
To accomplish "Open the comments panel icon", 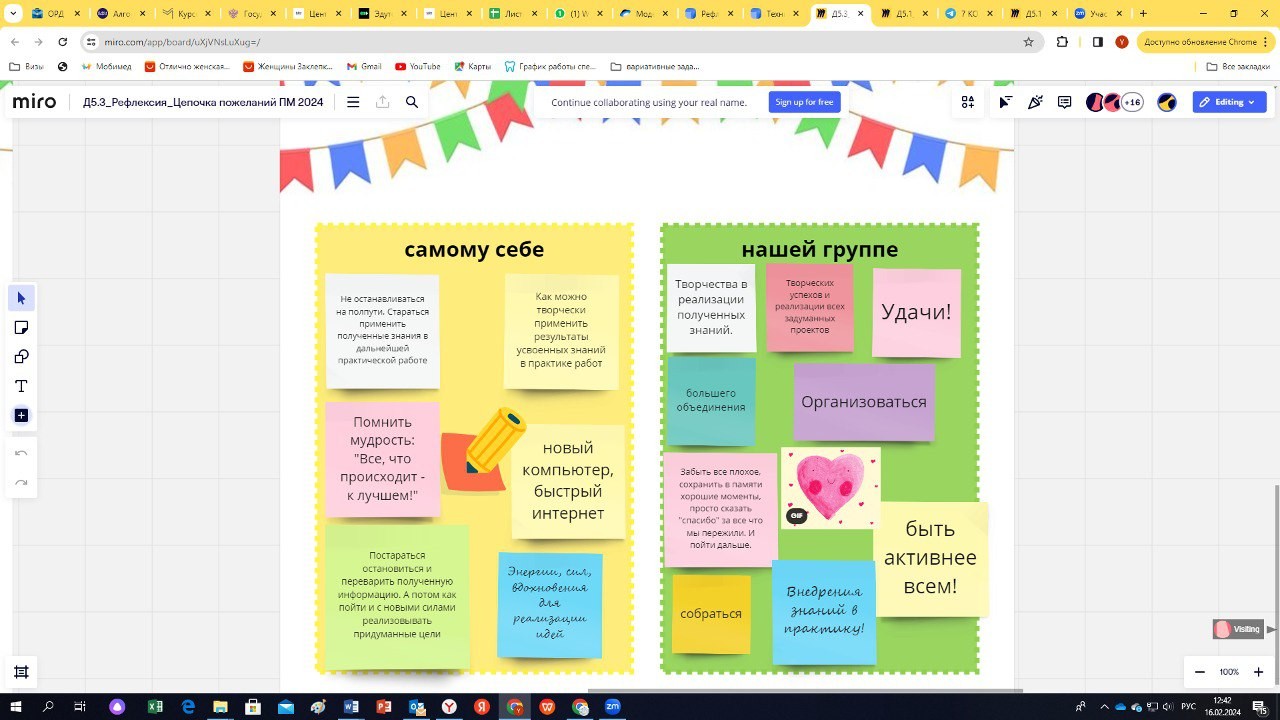I will (1065, 102).
